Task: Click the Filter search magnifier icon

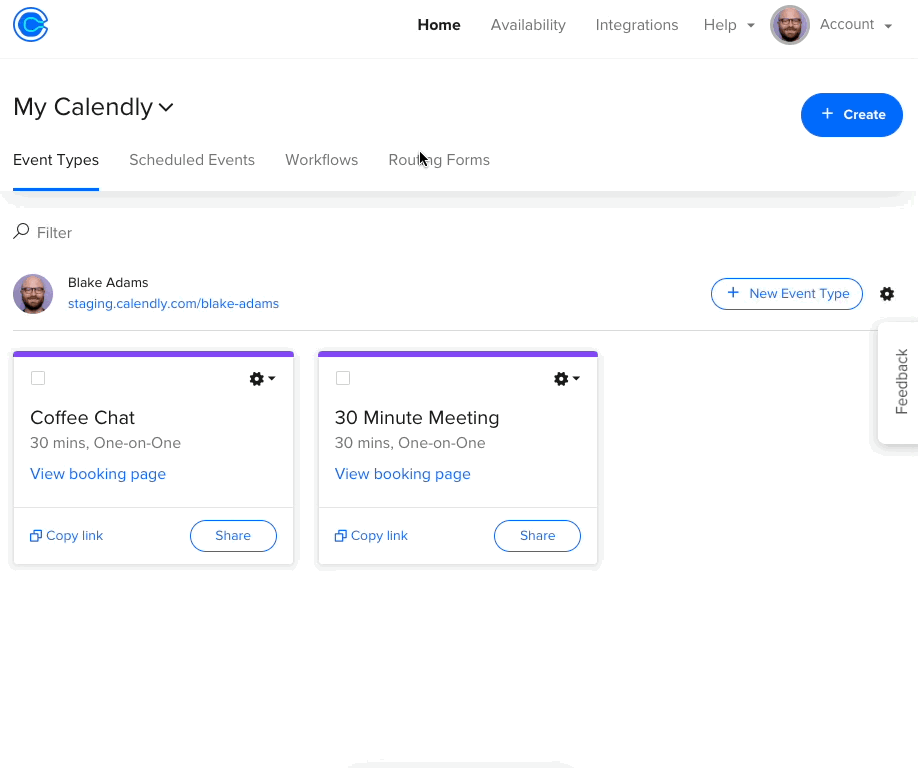Action: pyautogui.click(x=21, y=231)
